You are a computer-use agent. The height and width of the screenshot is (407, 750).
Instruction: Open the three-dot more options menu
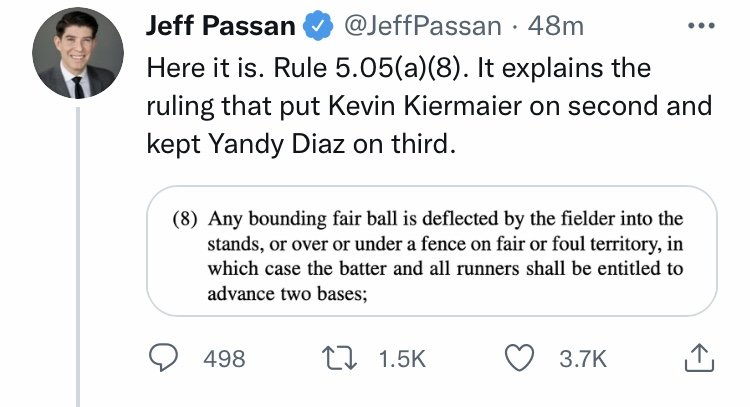pos(701,26)
